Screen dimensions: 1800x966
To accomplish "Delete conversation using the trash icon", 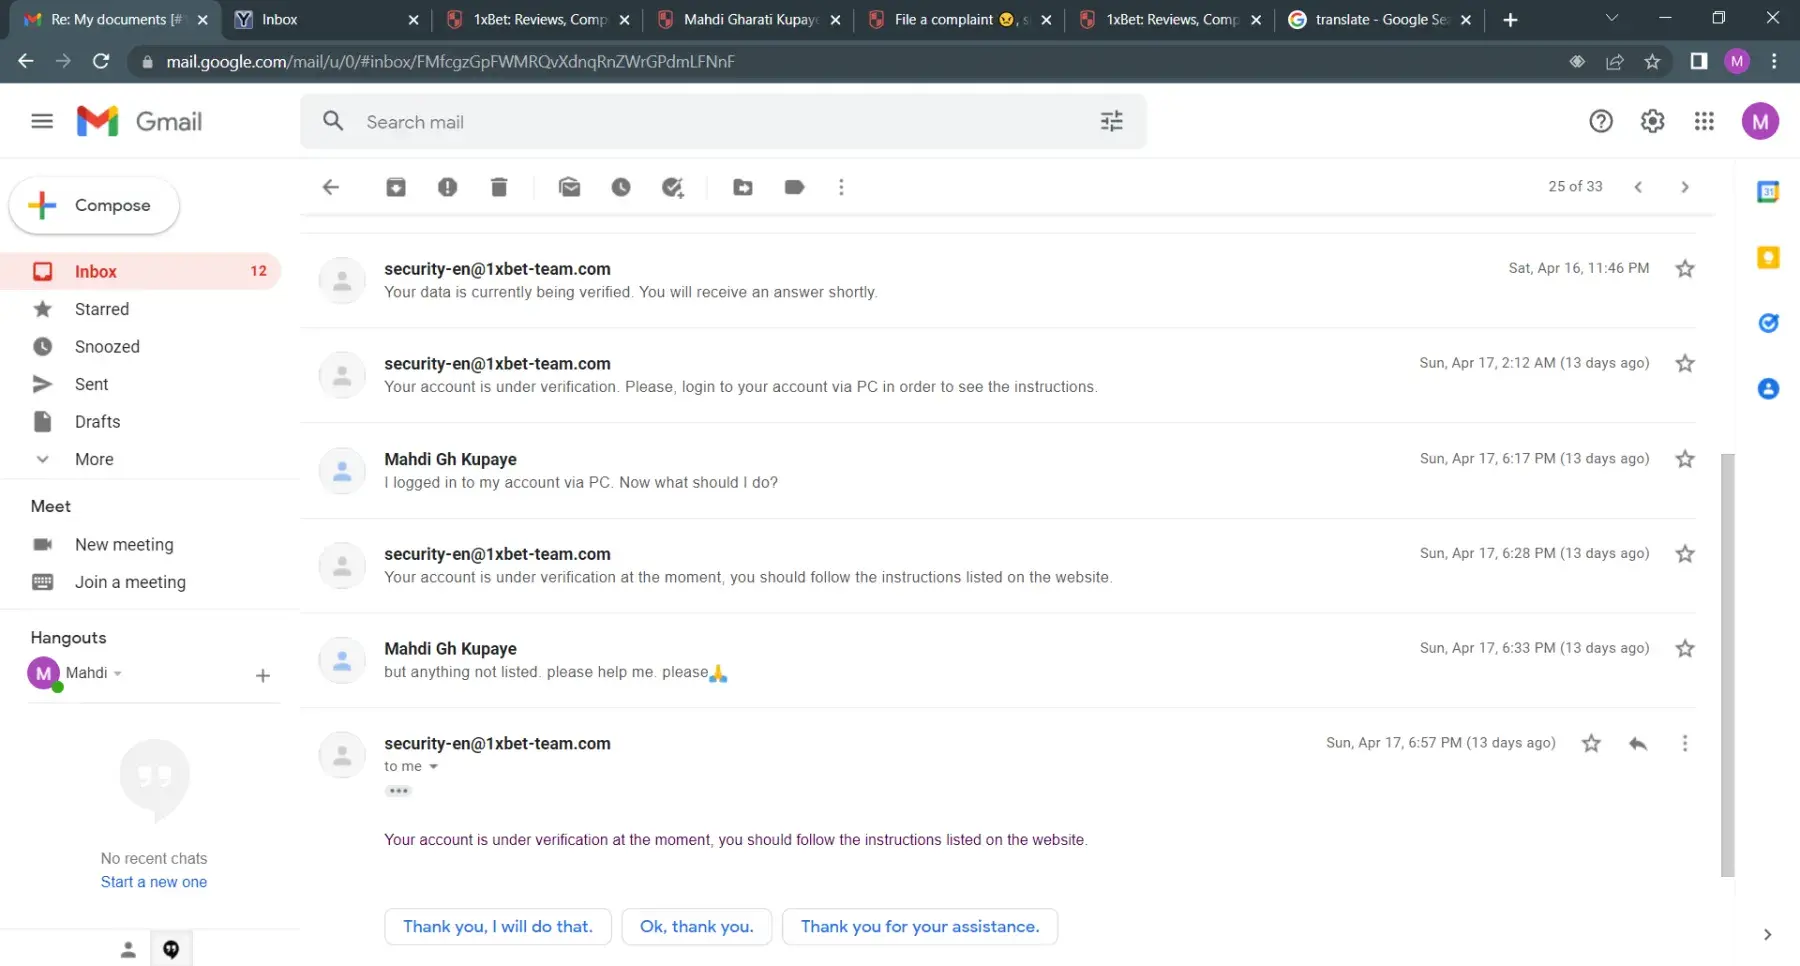I will click(499, 187).
